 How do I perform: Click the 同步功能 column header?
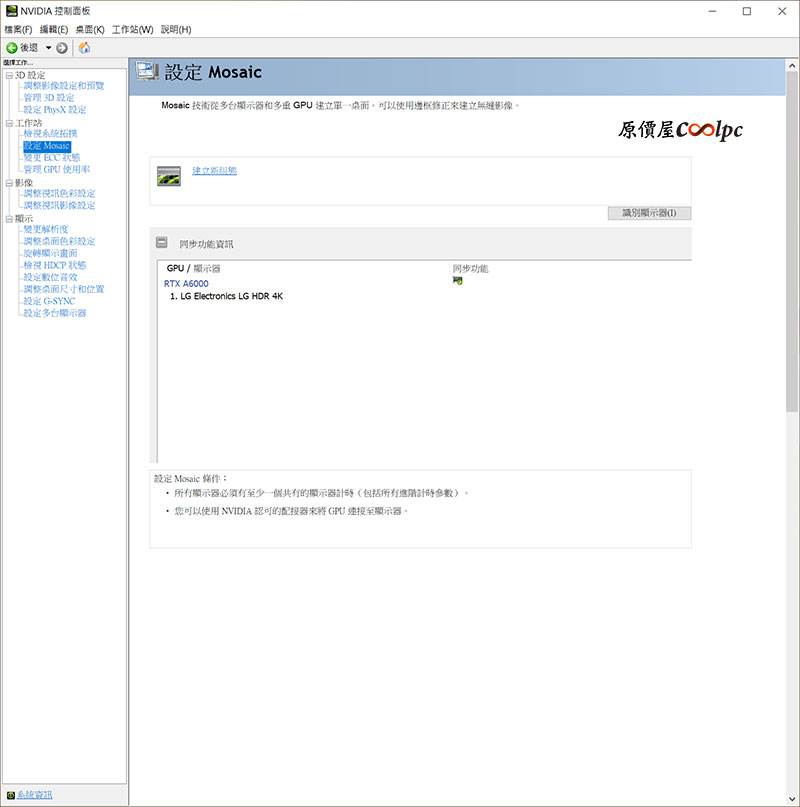click(471, 268)
